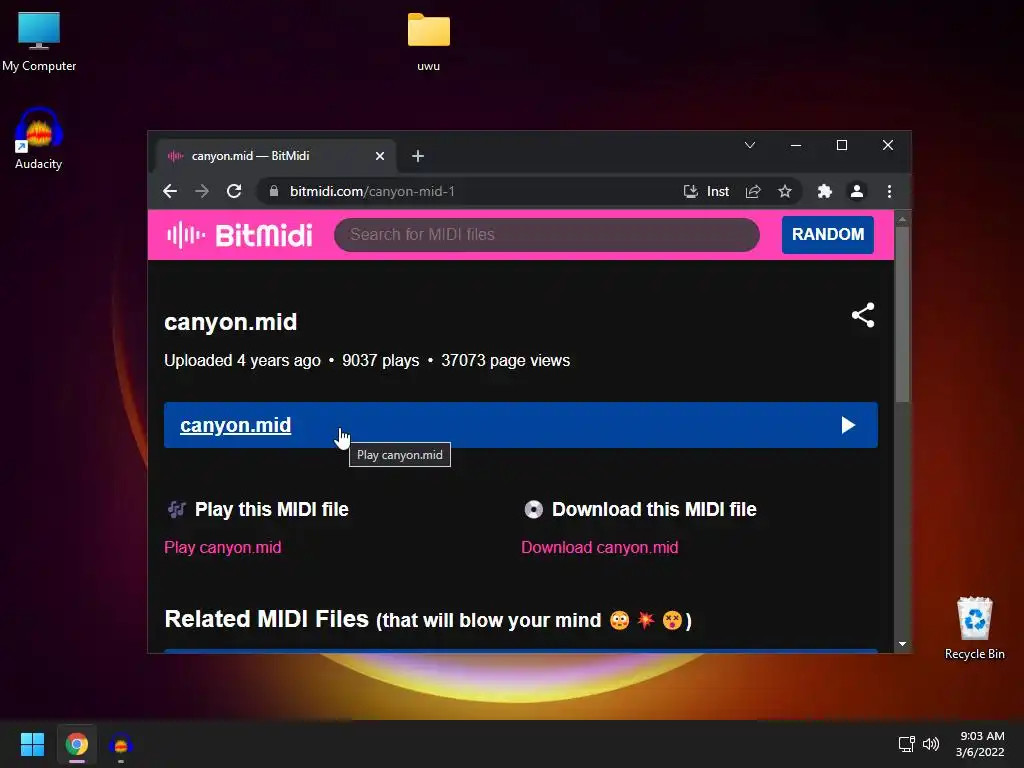The image size is (1024, 768).
Task: Click the 'Uploaded 4 years ago' text
Action: point(242,360)
